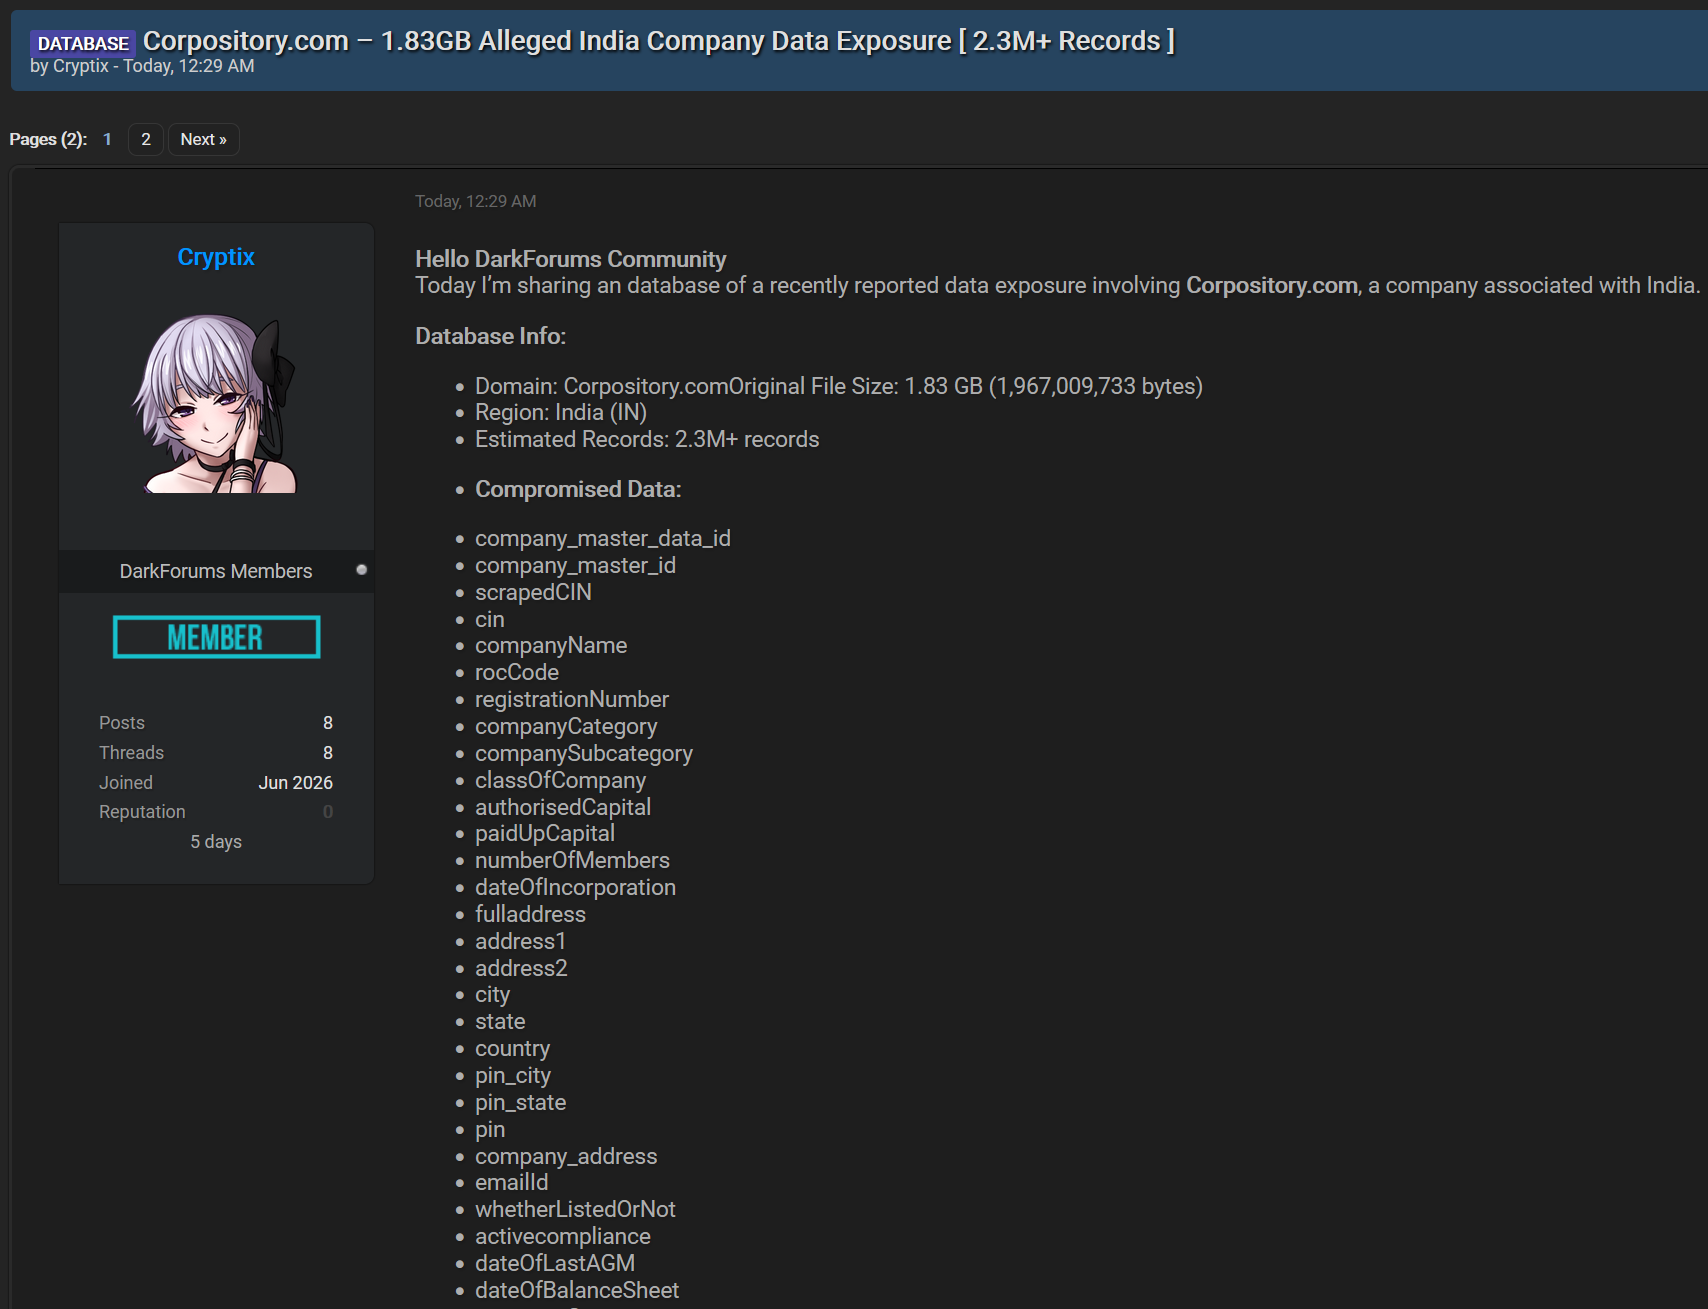Click the 'by Cryptix - Today, 12:29 AM' byline
This screenshot has width=1708, height=1309.
pyautogui.click(x=142, y=66)
